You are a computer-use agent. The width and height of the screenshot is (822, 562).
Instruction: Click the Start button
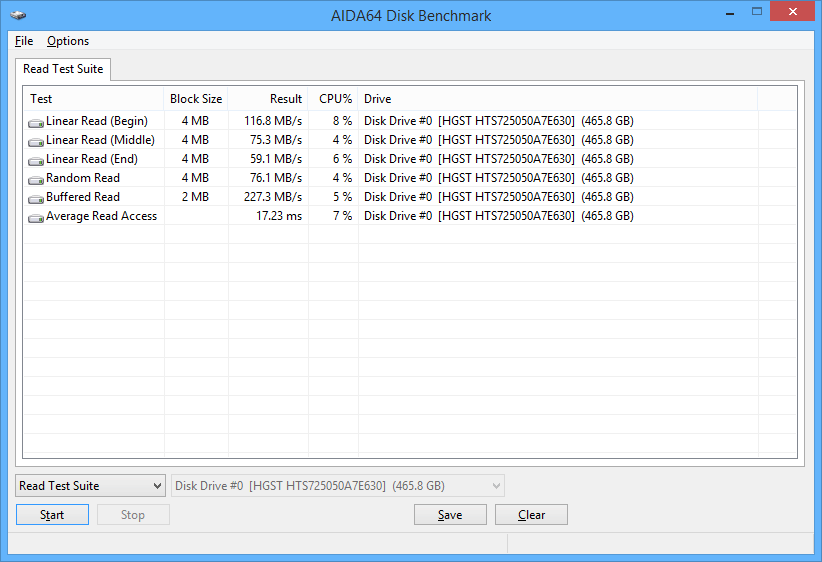point(52,515)
